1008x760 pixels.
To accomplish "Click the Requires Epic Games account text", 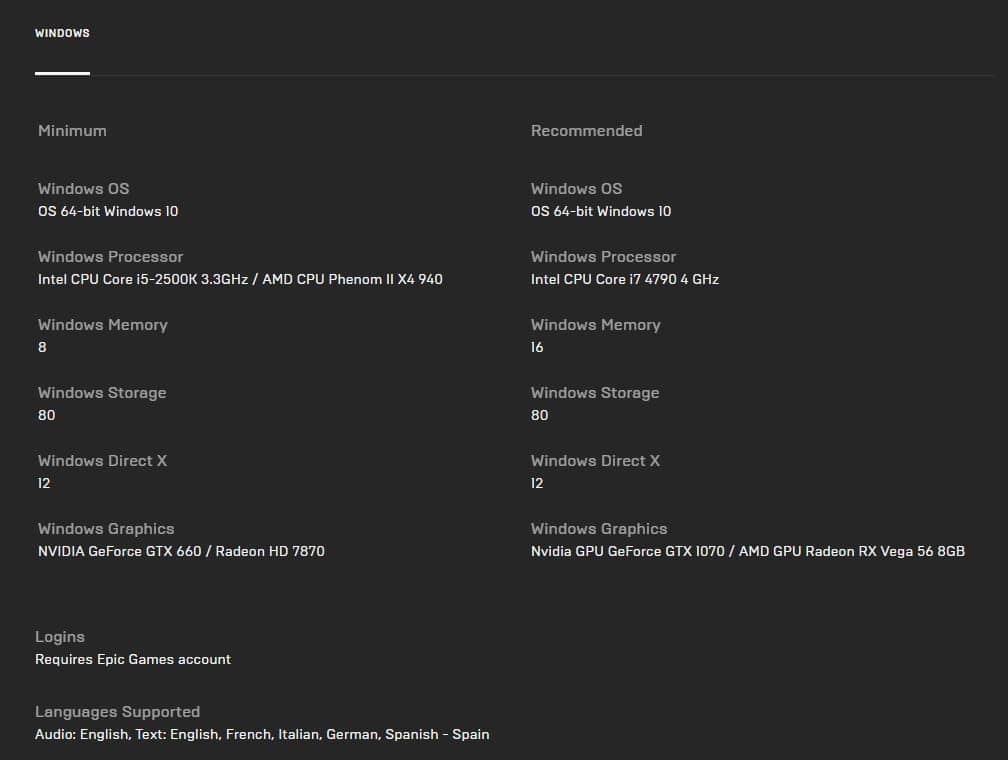I will [x=133, y=659].
